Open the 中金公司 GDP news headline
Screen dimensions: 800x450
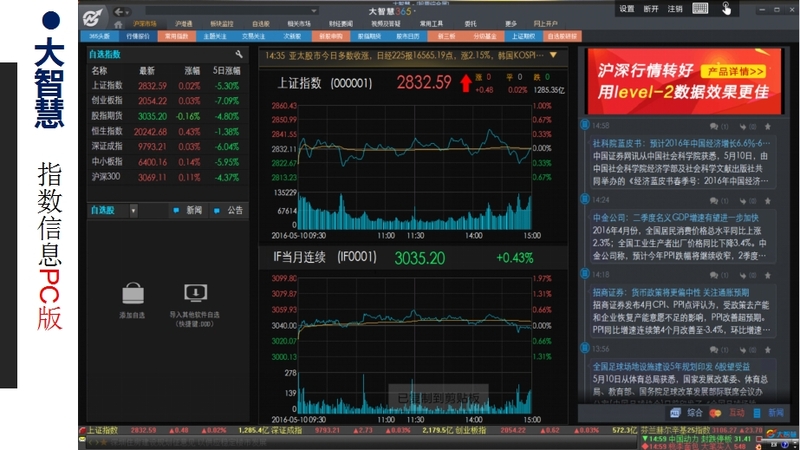click(675, 218)
